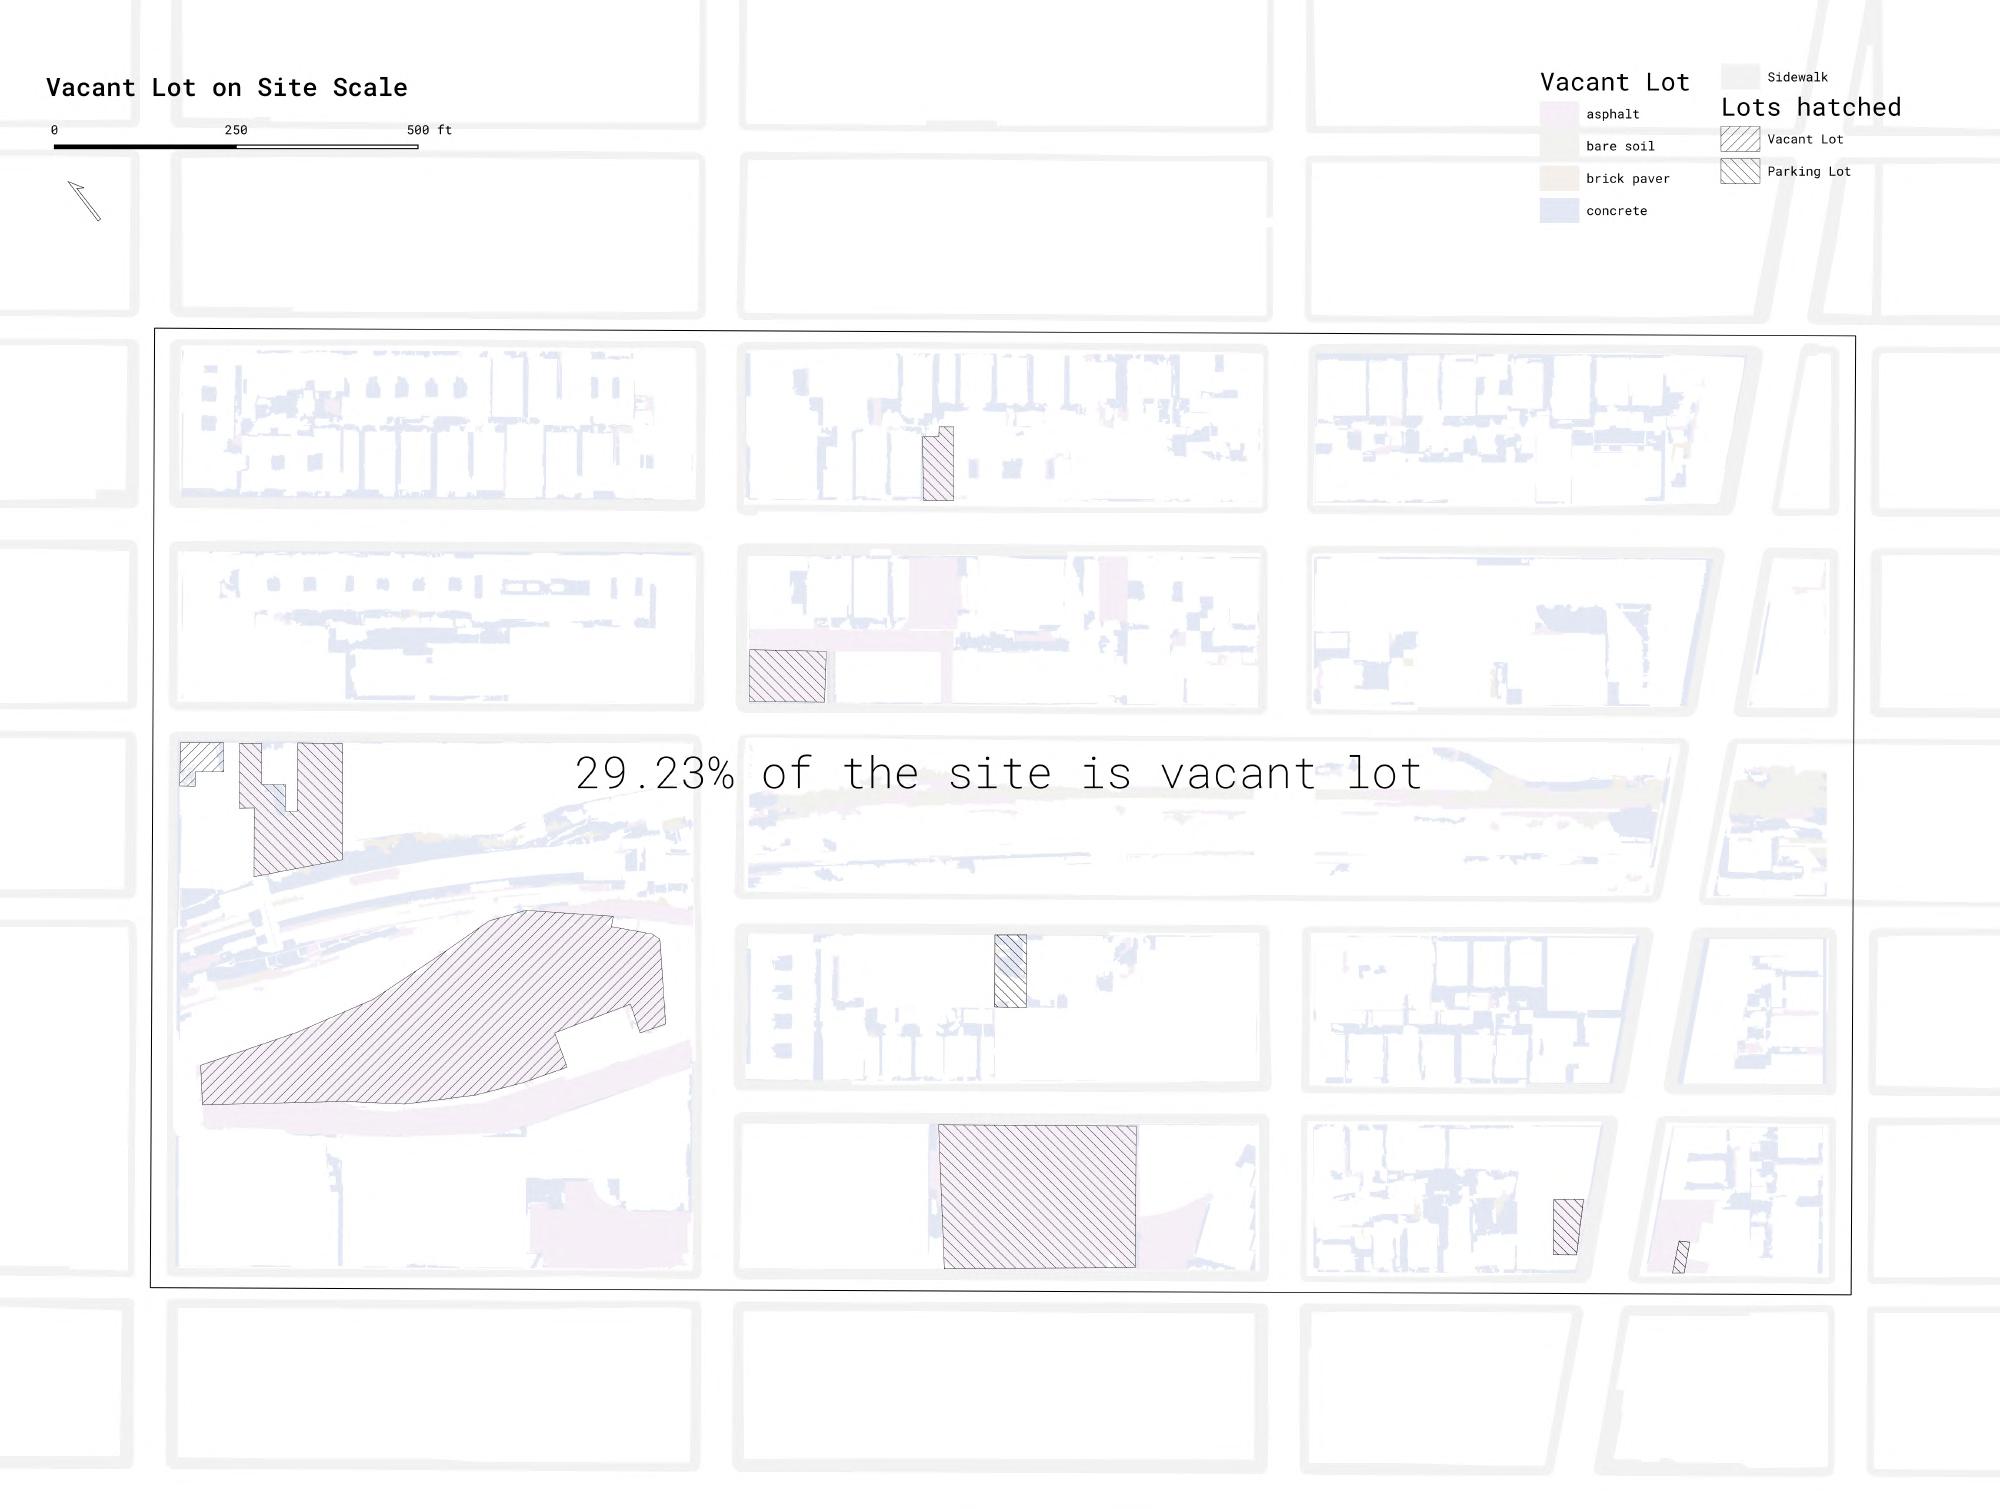Click the '29.23% of the site' text

coord(998,774)
